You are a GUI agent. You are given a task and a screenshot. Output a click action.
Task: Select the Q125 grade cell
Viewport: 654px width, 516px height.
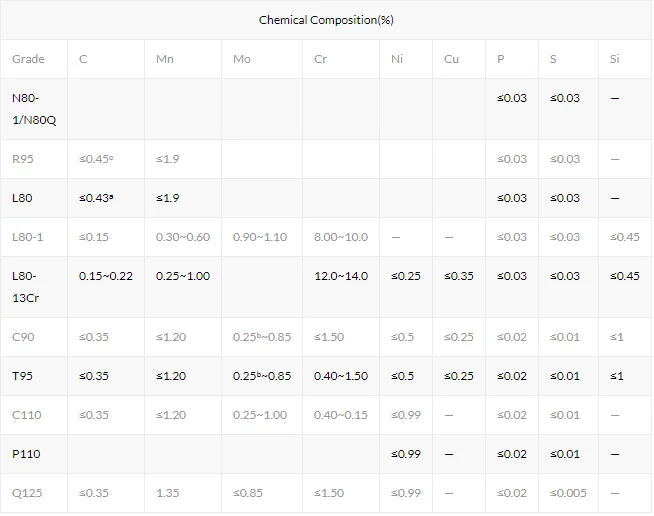click(x=27, y=493)
